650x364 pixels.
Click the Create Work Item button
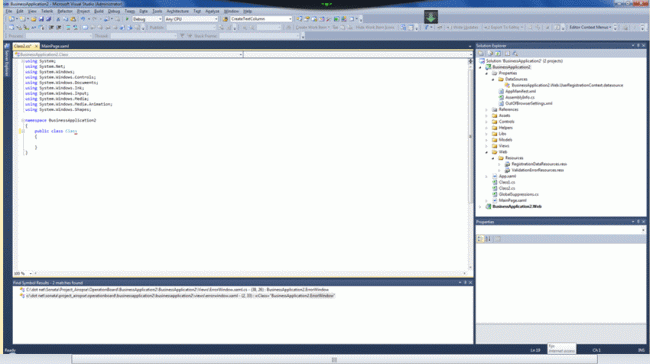[313, 27]
